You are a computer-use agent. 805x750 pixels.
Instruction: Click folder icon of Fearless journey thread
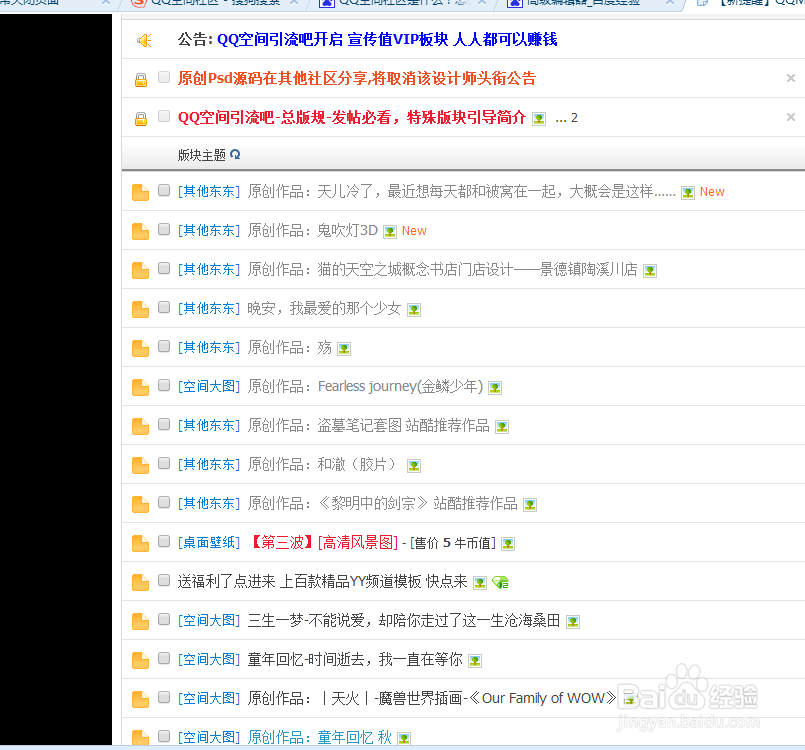[x=140, y=387]
